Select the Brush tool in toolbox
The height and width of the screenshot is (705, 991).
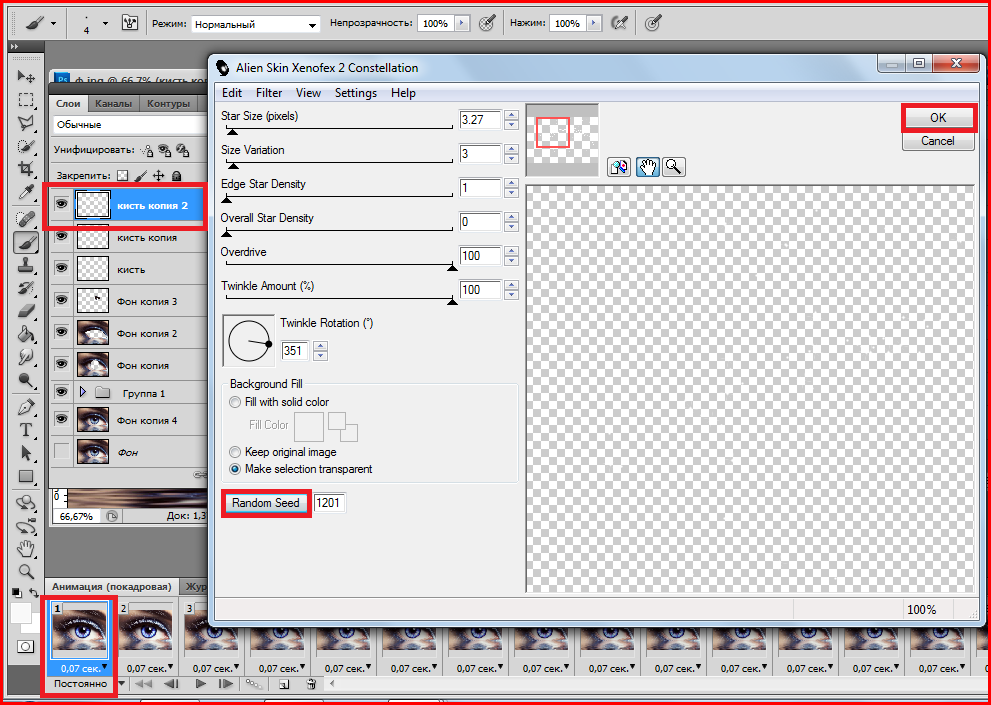click(25, 242)
